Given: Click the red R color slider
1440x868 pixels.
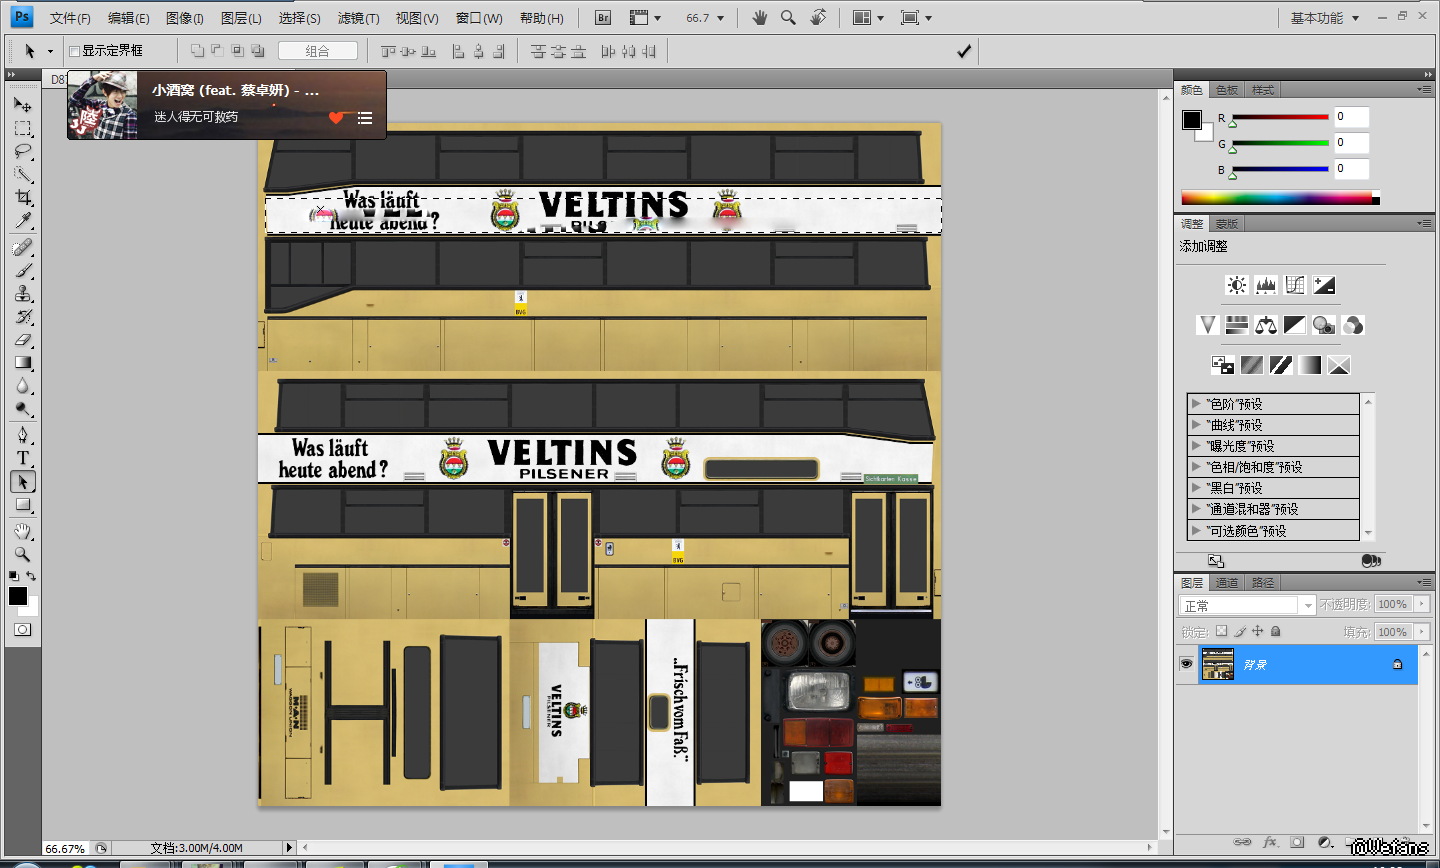Looking at the screenshot, I should 1280,118.
